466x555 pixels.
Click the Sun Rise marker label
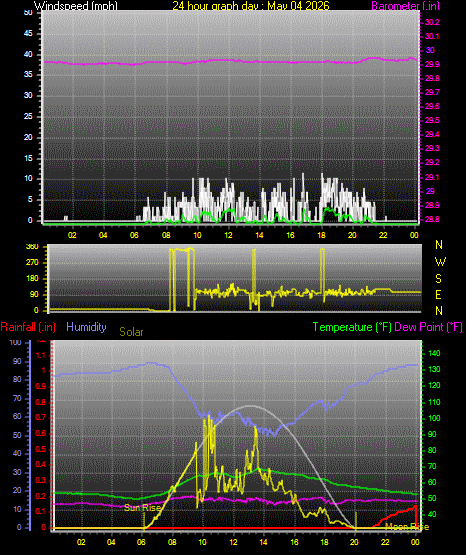pos(142,508)
